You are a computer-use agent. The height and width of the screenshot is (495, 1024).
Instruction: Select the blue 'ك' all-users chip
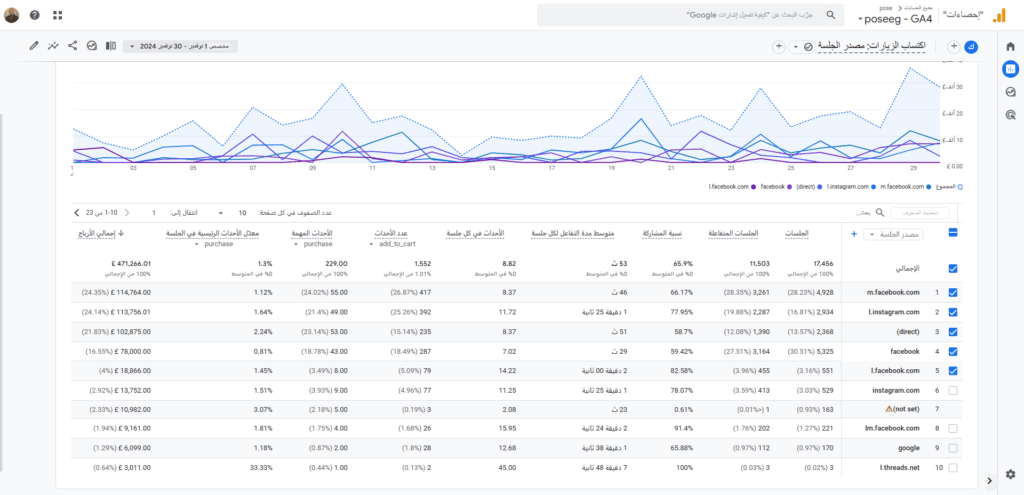pos(972,46)
